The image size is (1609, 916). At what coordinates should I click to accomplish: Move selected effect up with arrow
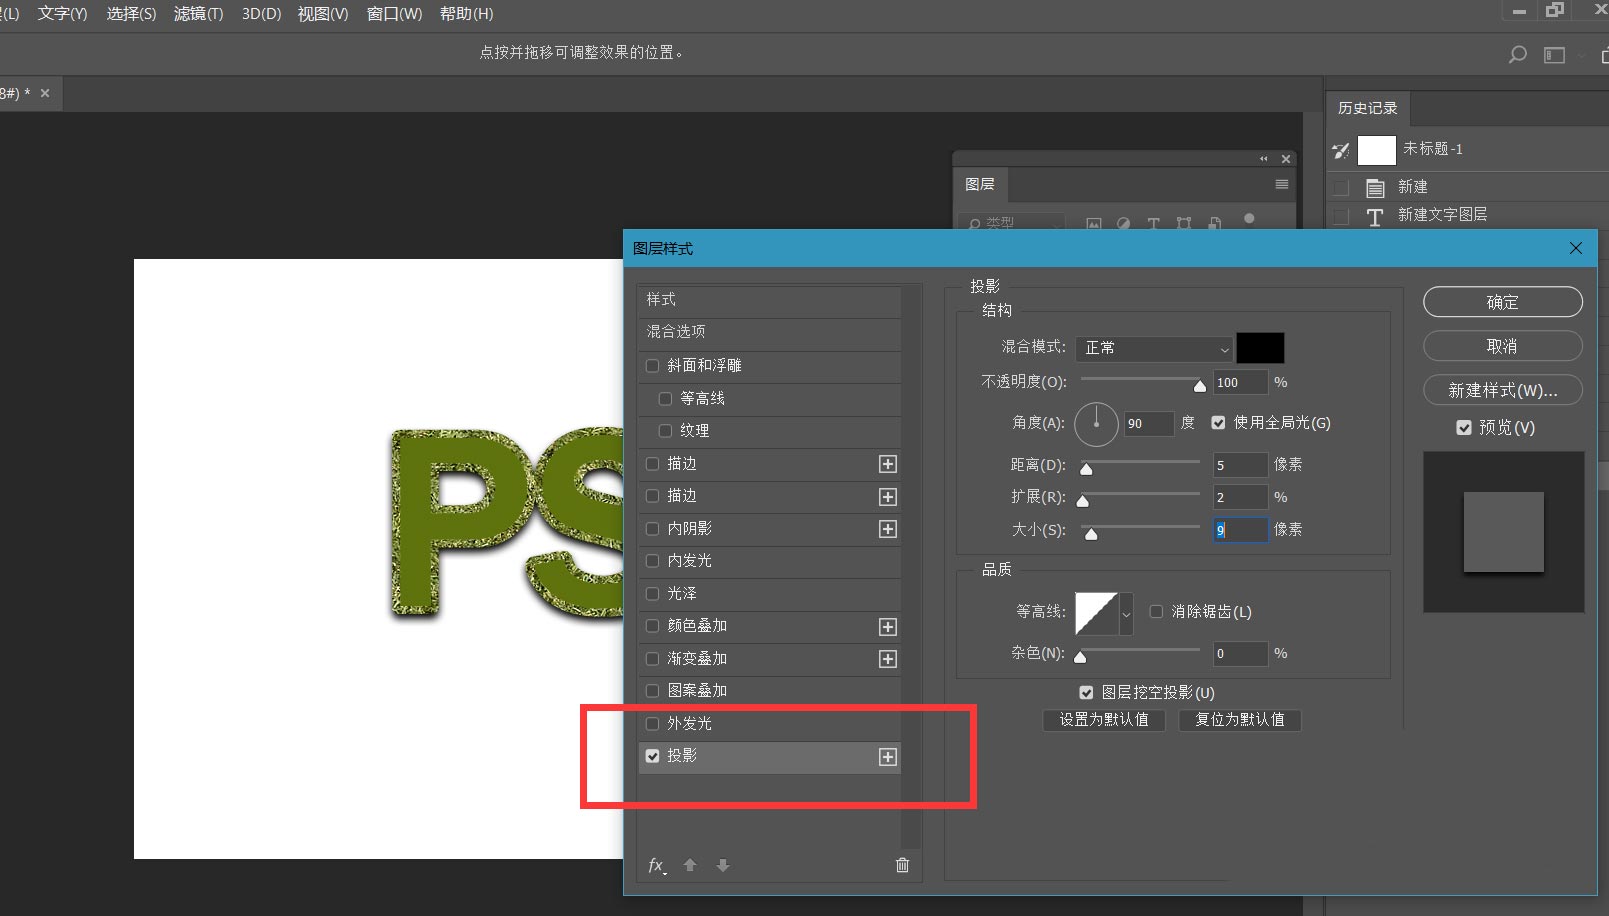coord(690,865)
